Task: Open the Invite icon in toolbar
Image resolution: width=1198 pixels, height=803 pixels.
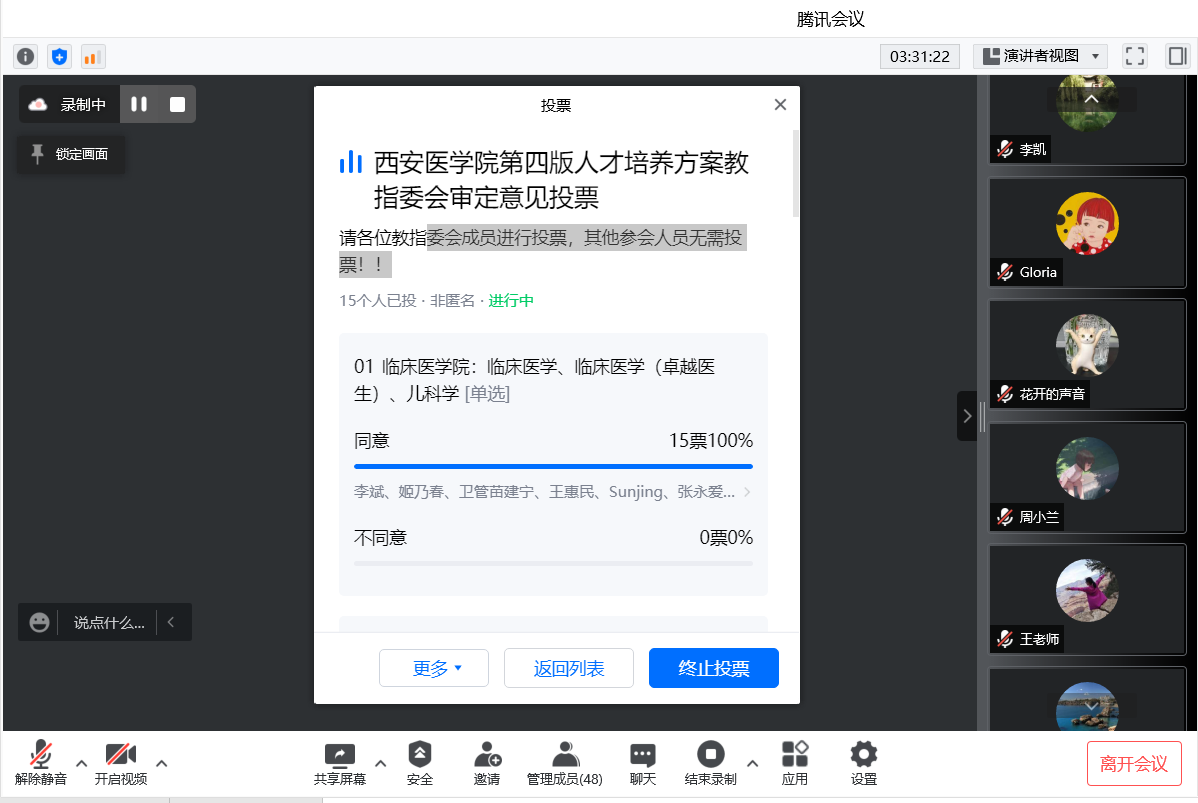Action: click(x=487, y=763)
